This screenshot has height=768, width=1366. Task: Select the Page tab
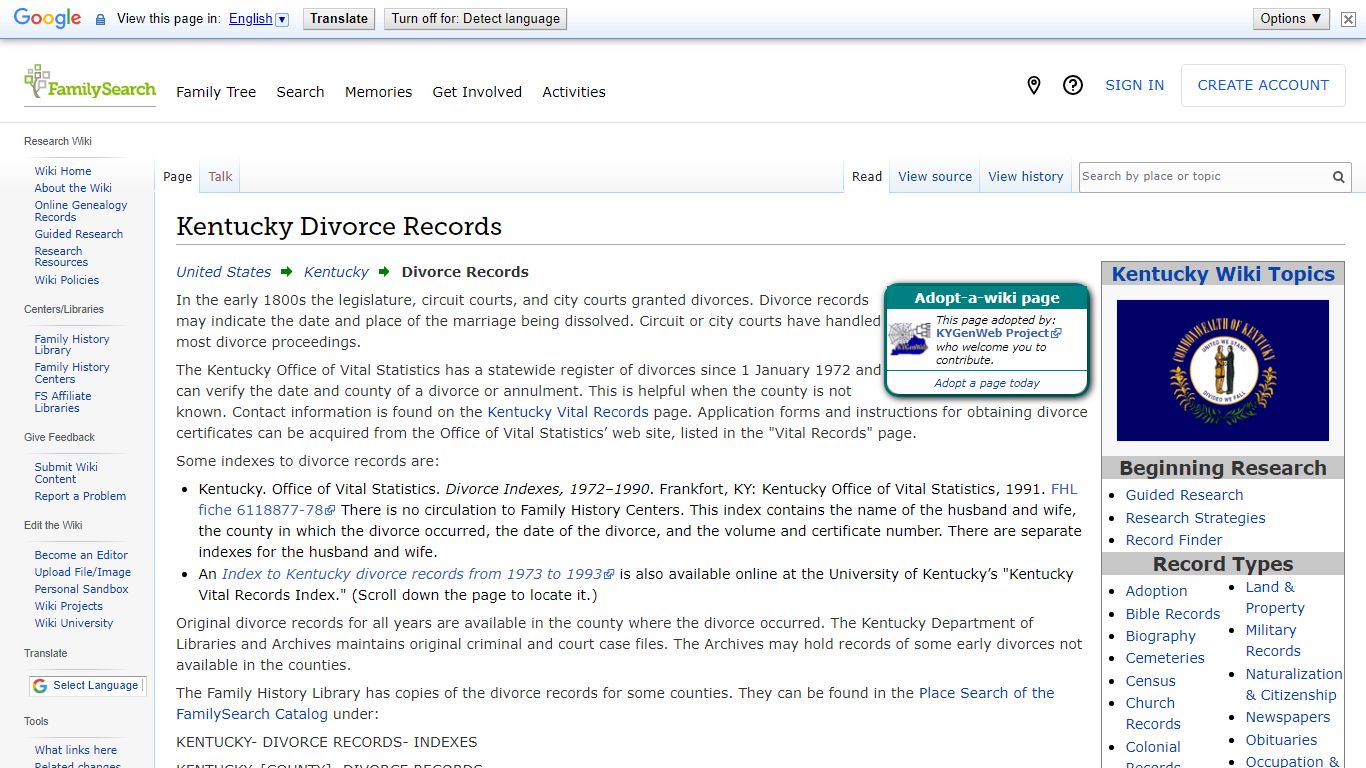177,177
